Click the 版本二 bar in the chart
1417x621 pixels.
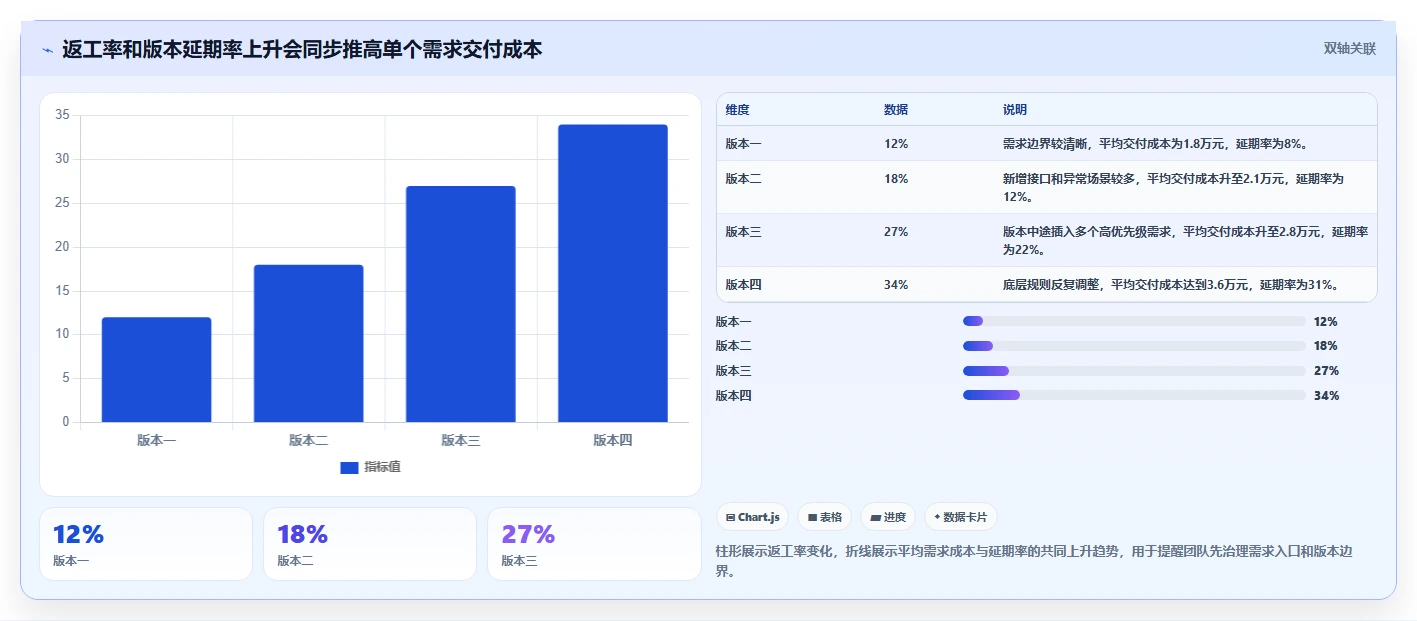point(308,343)
